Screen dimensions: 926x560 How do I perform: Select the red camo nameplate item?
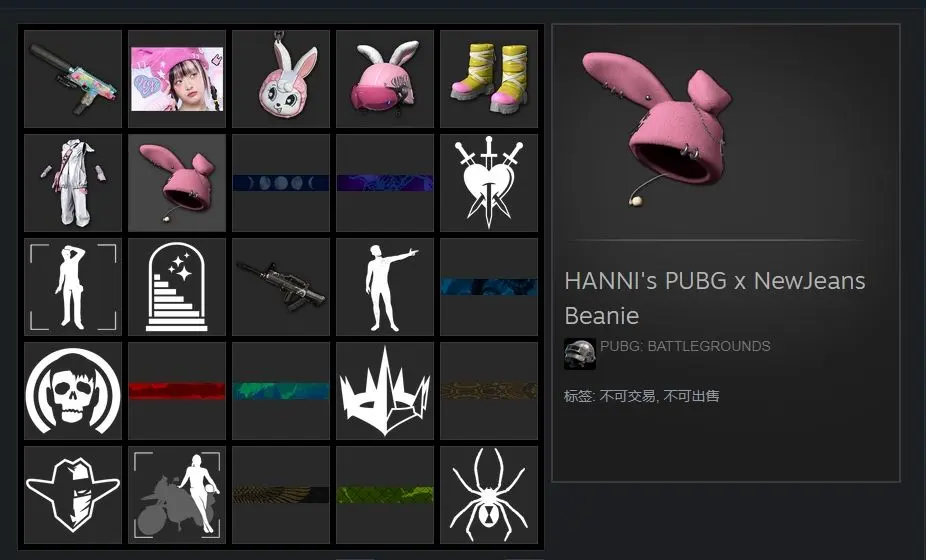(177, 391)
